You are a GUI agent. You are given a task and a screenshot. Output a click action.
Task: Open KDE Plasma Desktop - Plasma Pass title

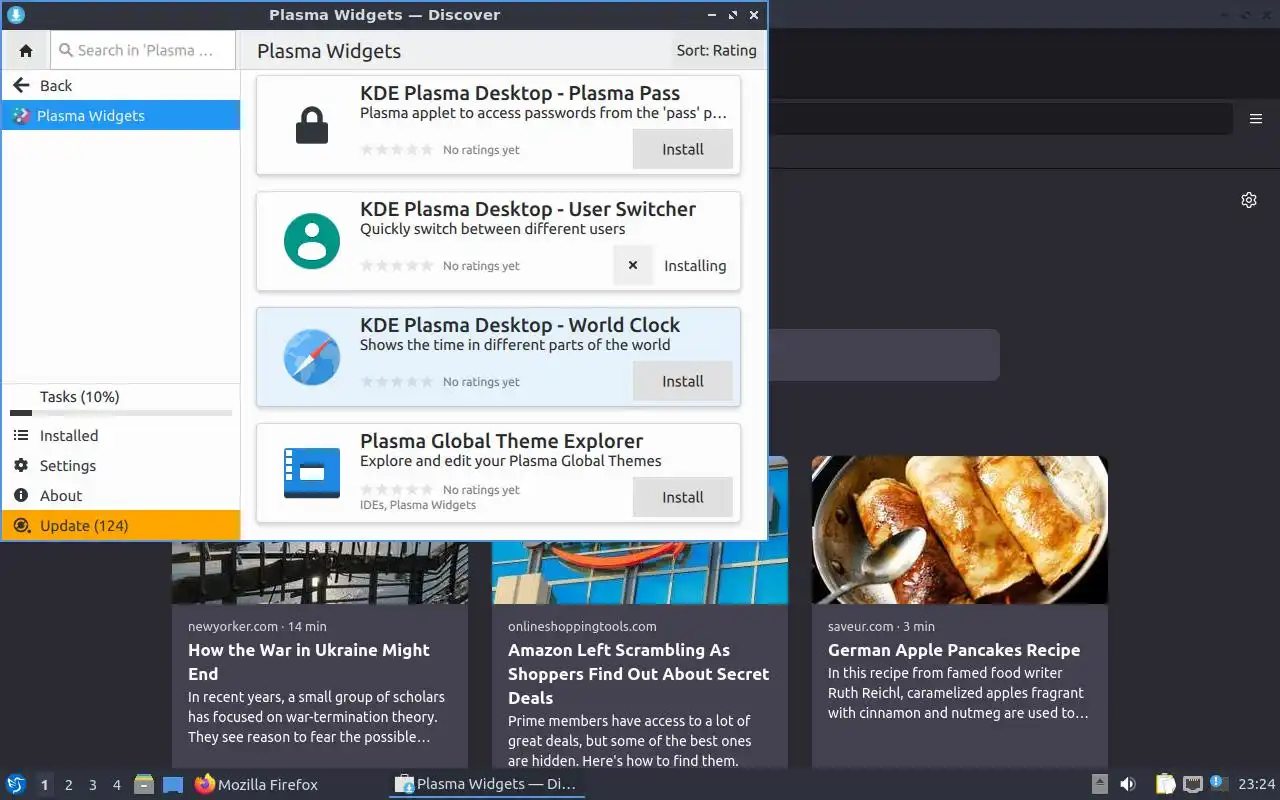520,93
